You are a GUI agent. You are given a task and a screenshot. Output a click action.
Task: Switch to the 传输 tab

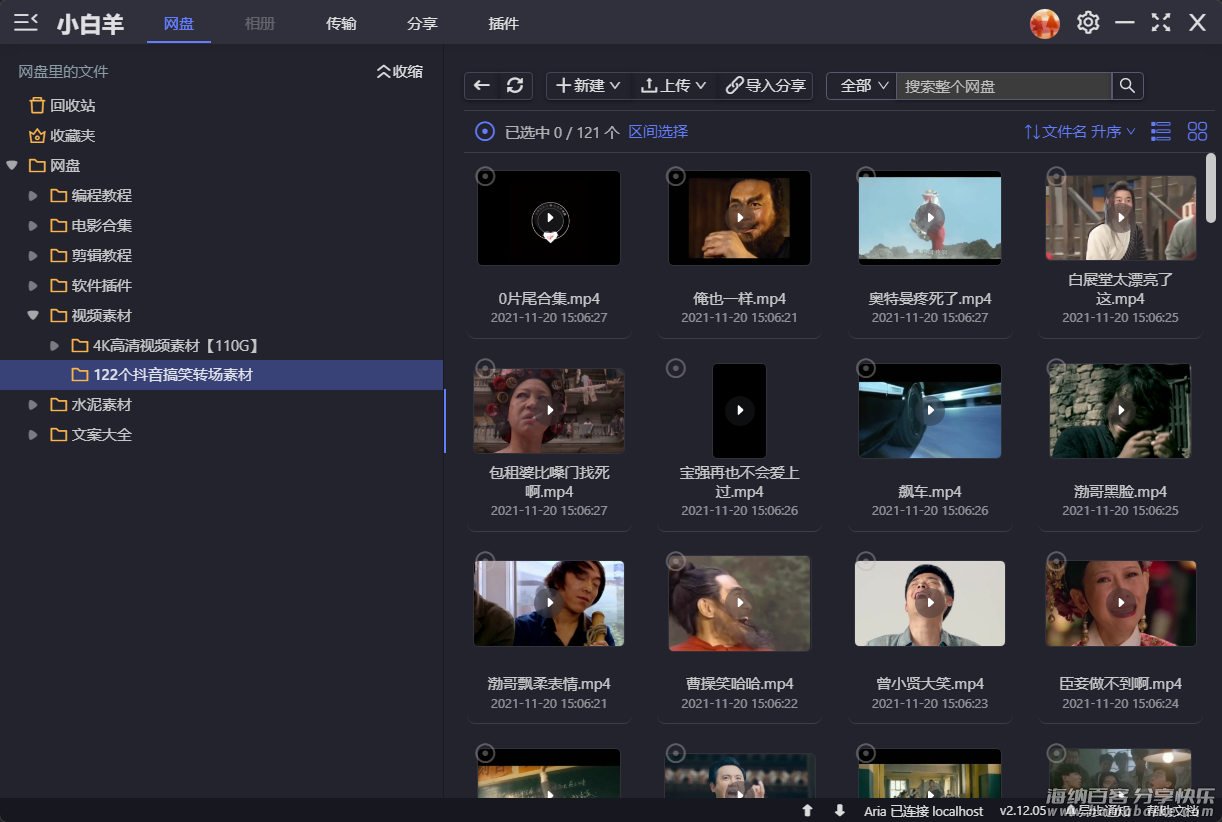tap(341, 23)
